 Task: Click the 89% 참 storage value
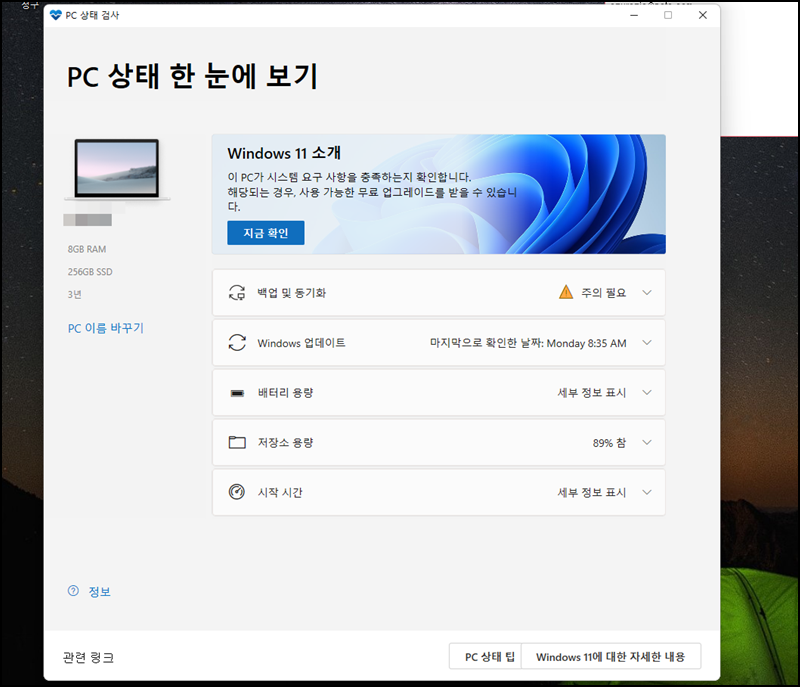[609, 443]
